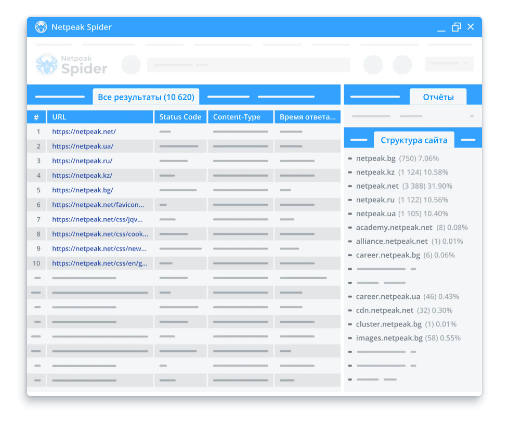This screenshot has width=518, height=423.
Task: Select academy.netpeak.net in site structure
Action: point(394,227)
